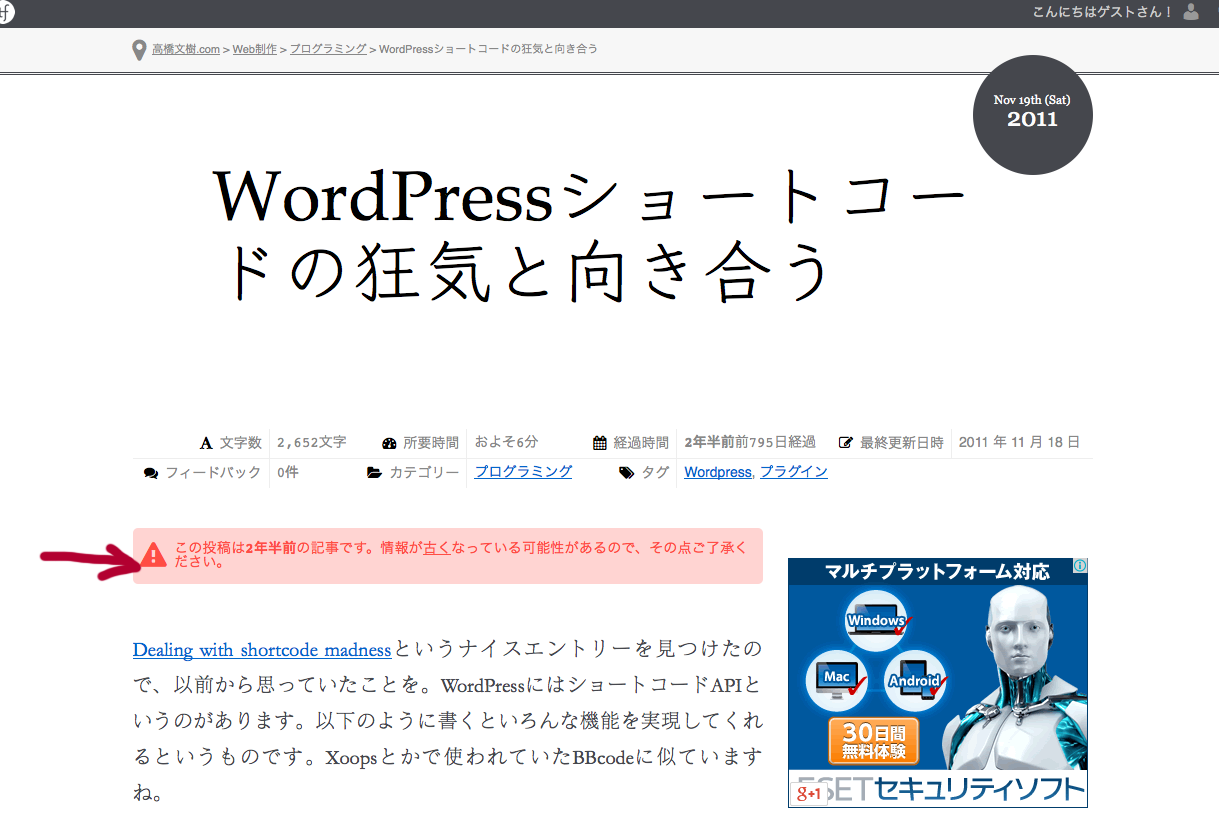Open the プログラミング breadcrumb link
This screenshot has width=1219, height=817.
click(x=328, y=49)
